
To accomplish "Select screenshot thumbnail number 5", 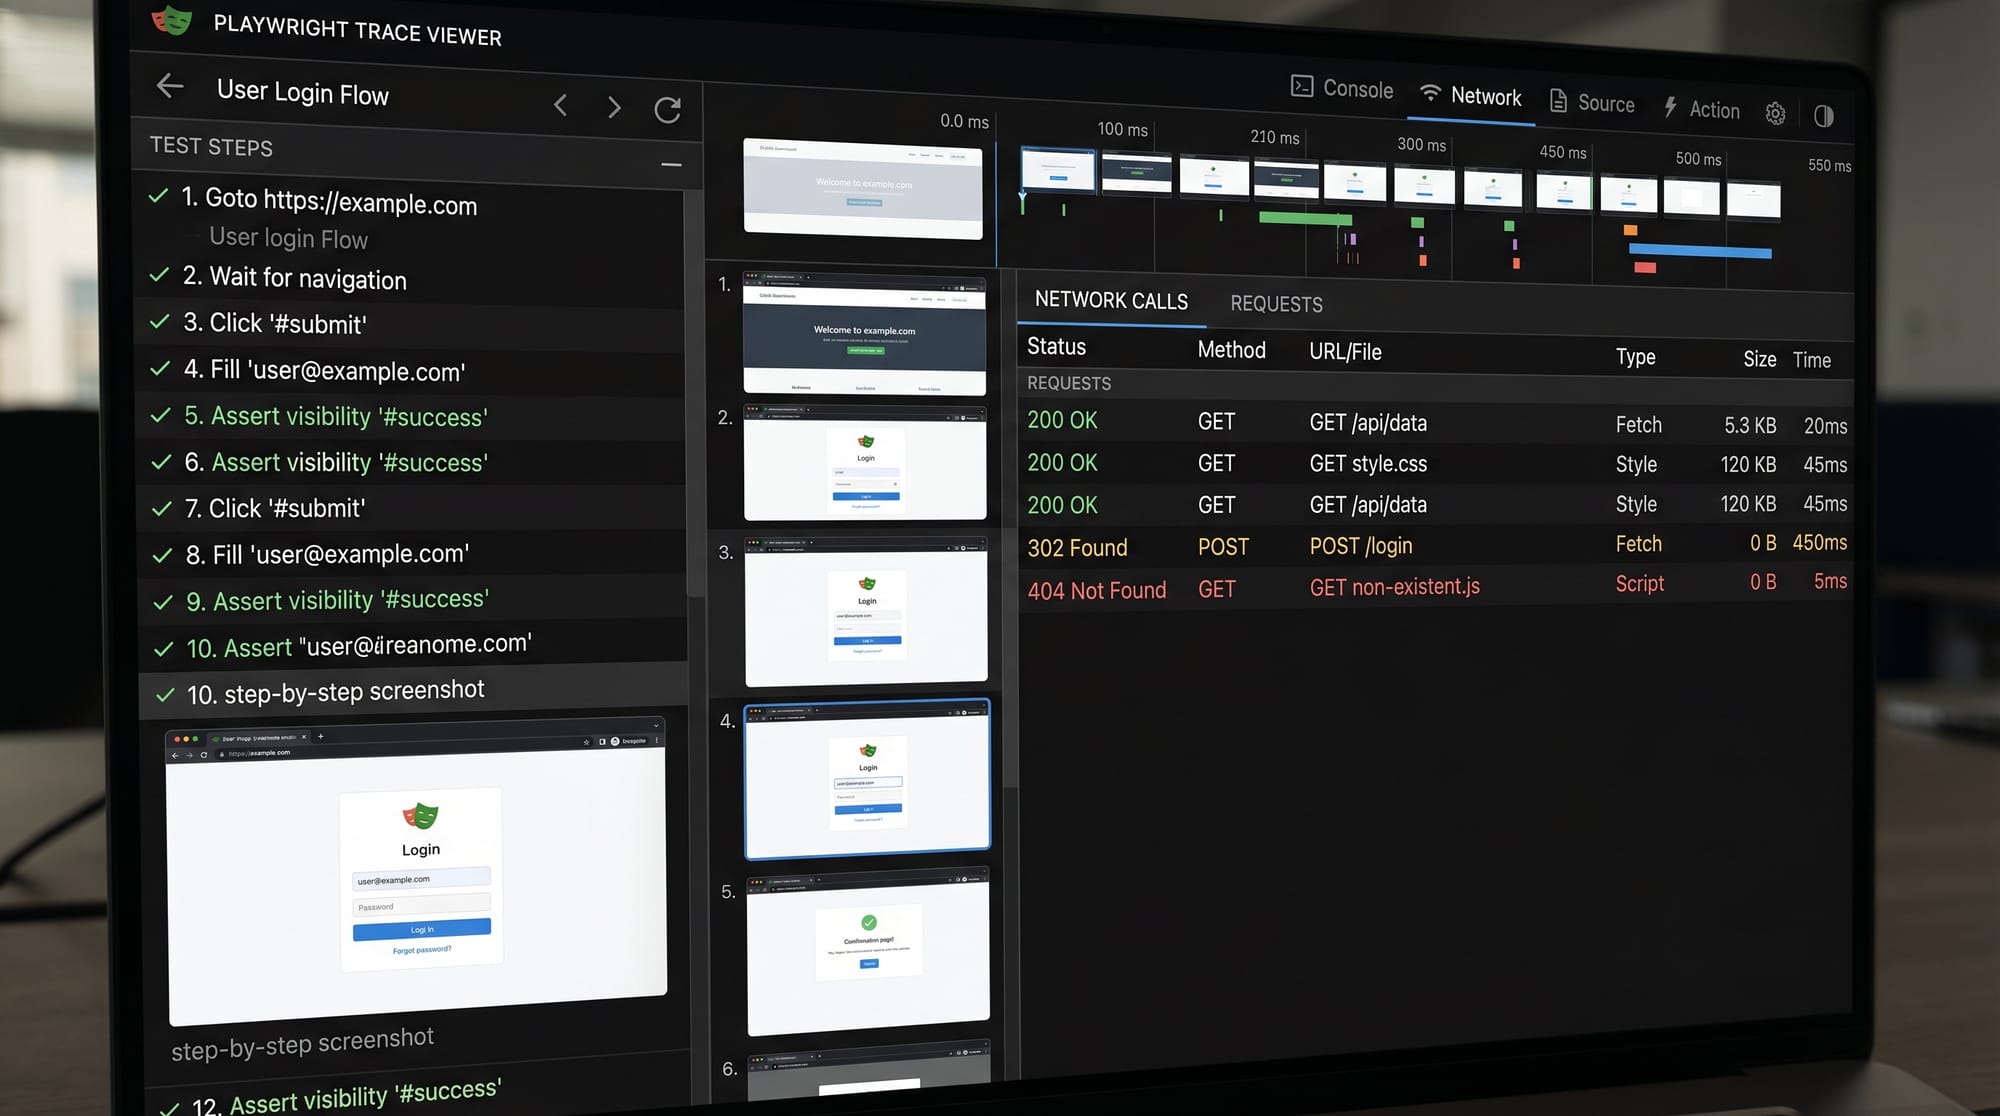I will (867, 952).
